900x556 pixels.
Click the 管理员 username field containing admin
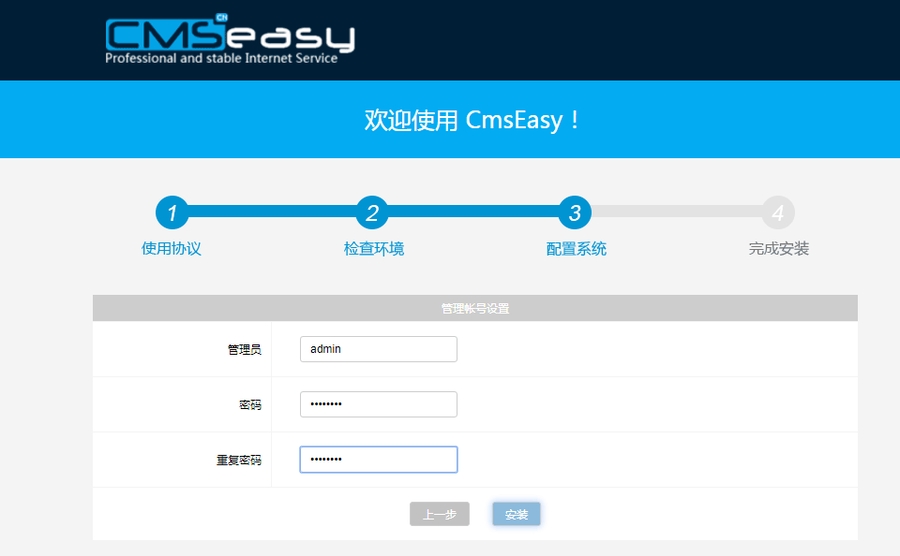(378, 349)
